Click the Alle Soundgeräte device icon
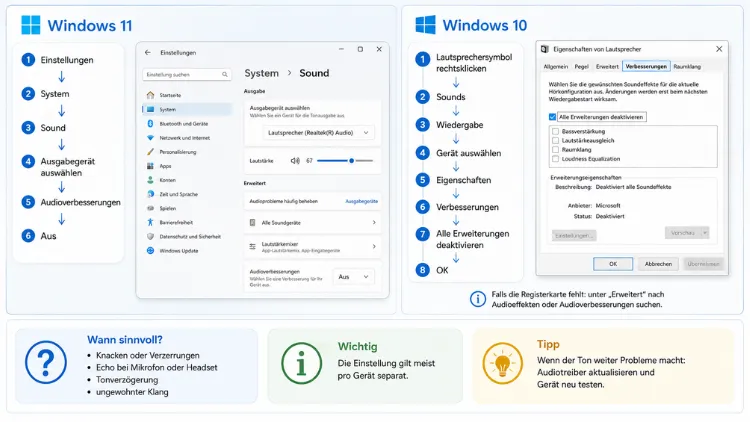750x422 pixels. click(x=253, y=222)
